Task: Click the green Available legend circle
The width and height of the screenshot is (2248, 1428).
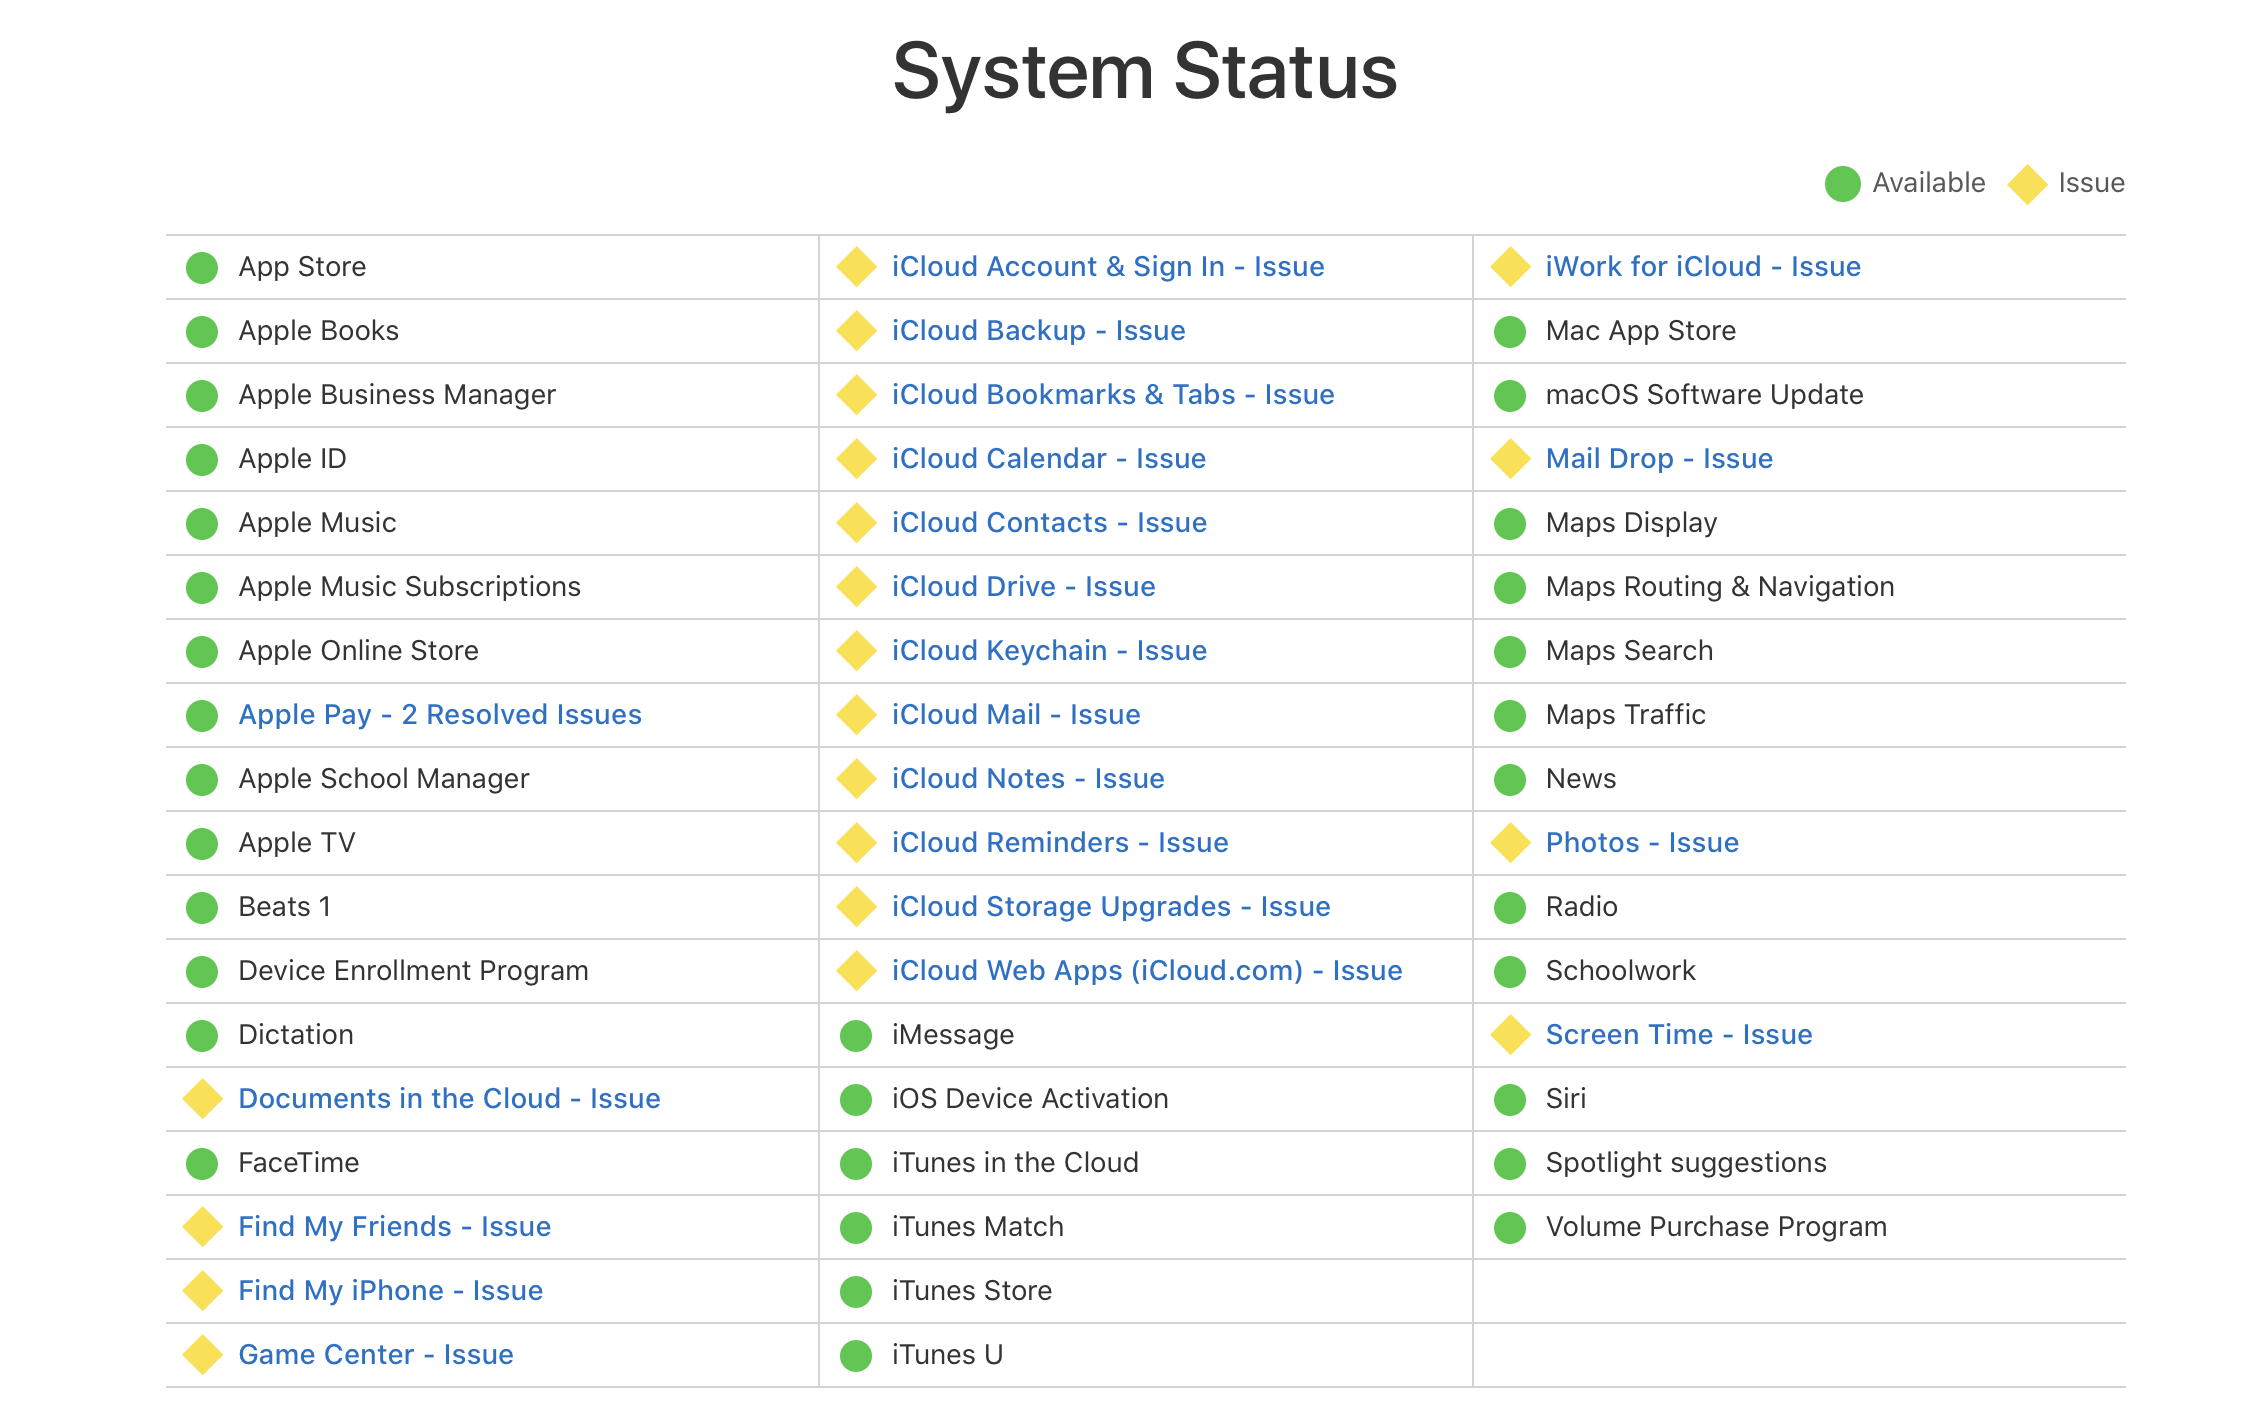Action: coord(1842,183)
